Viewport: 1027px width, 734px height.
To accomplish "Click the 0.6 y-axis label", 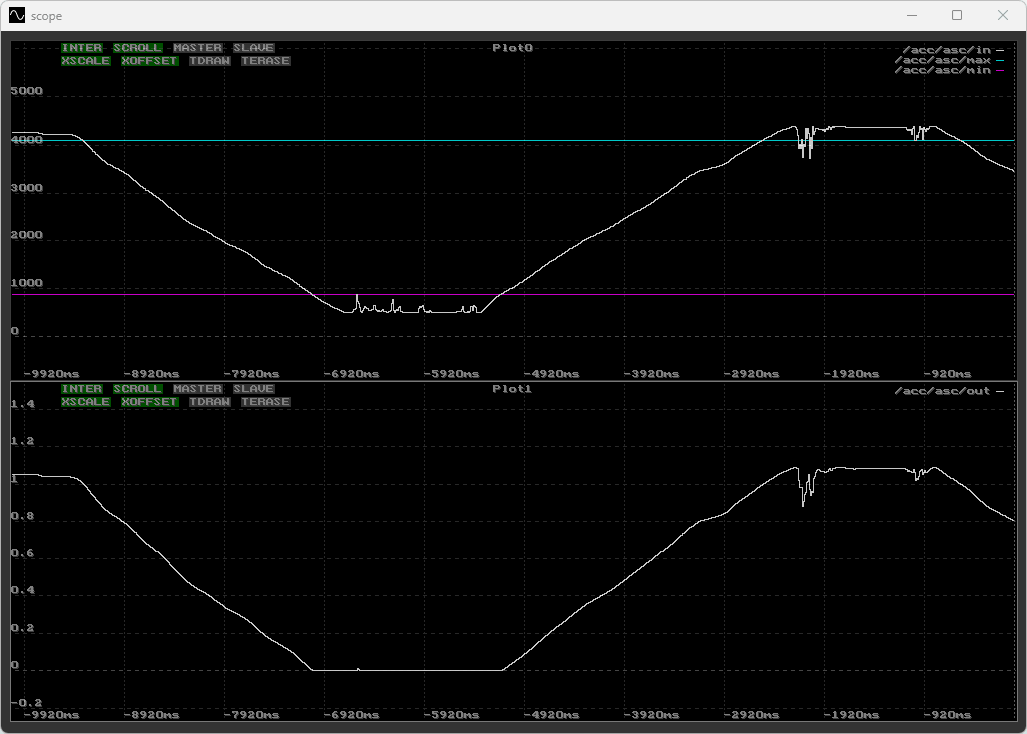I will click(x=23, y=553).
